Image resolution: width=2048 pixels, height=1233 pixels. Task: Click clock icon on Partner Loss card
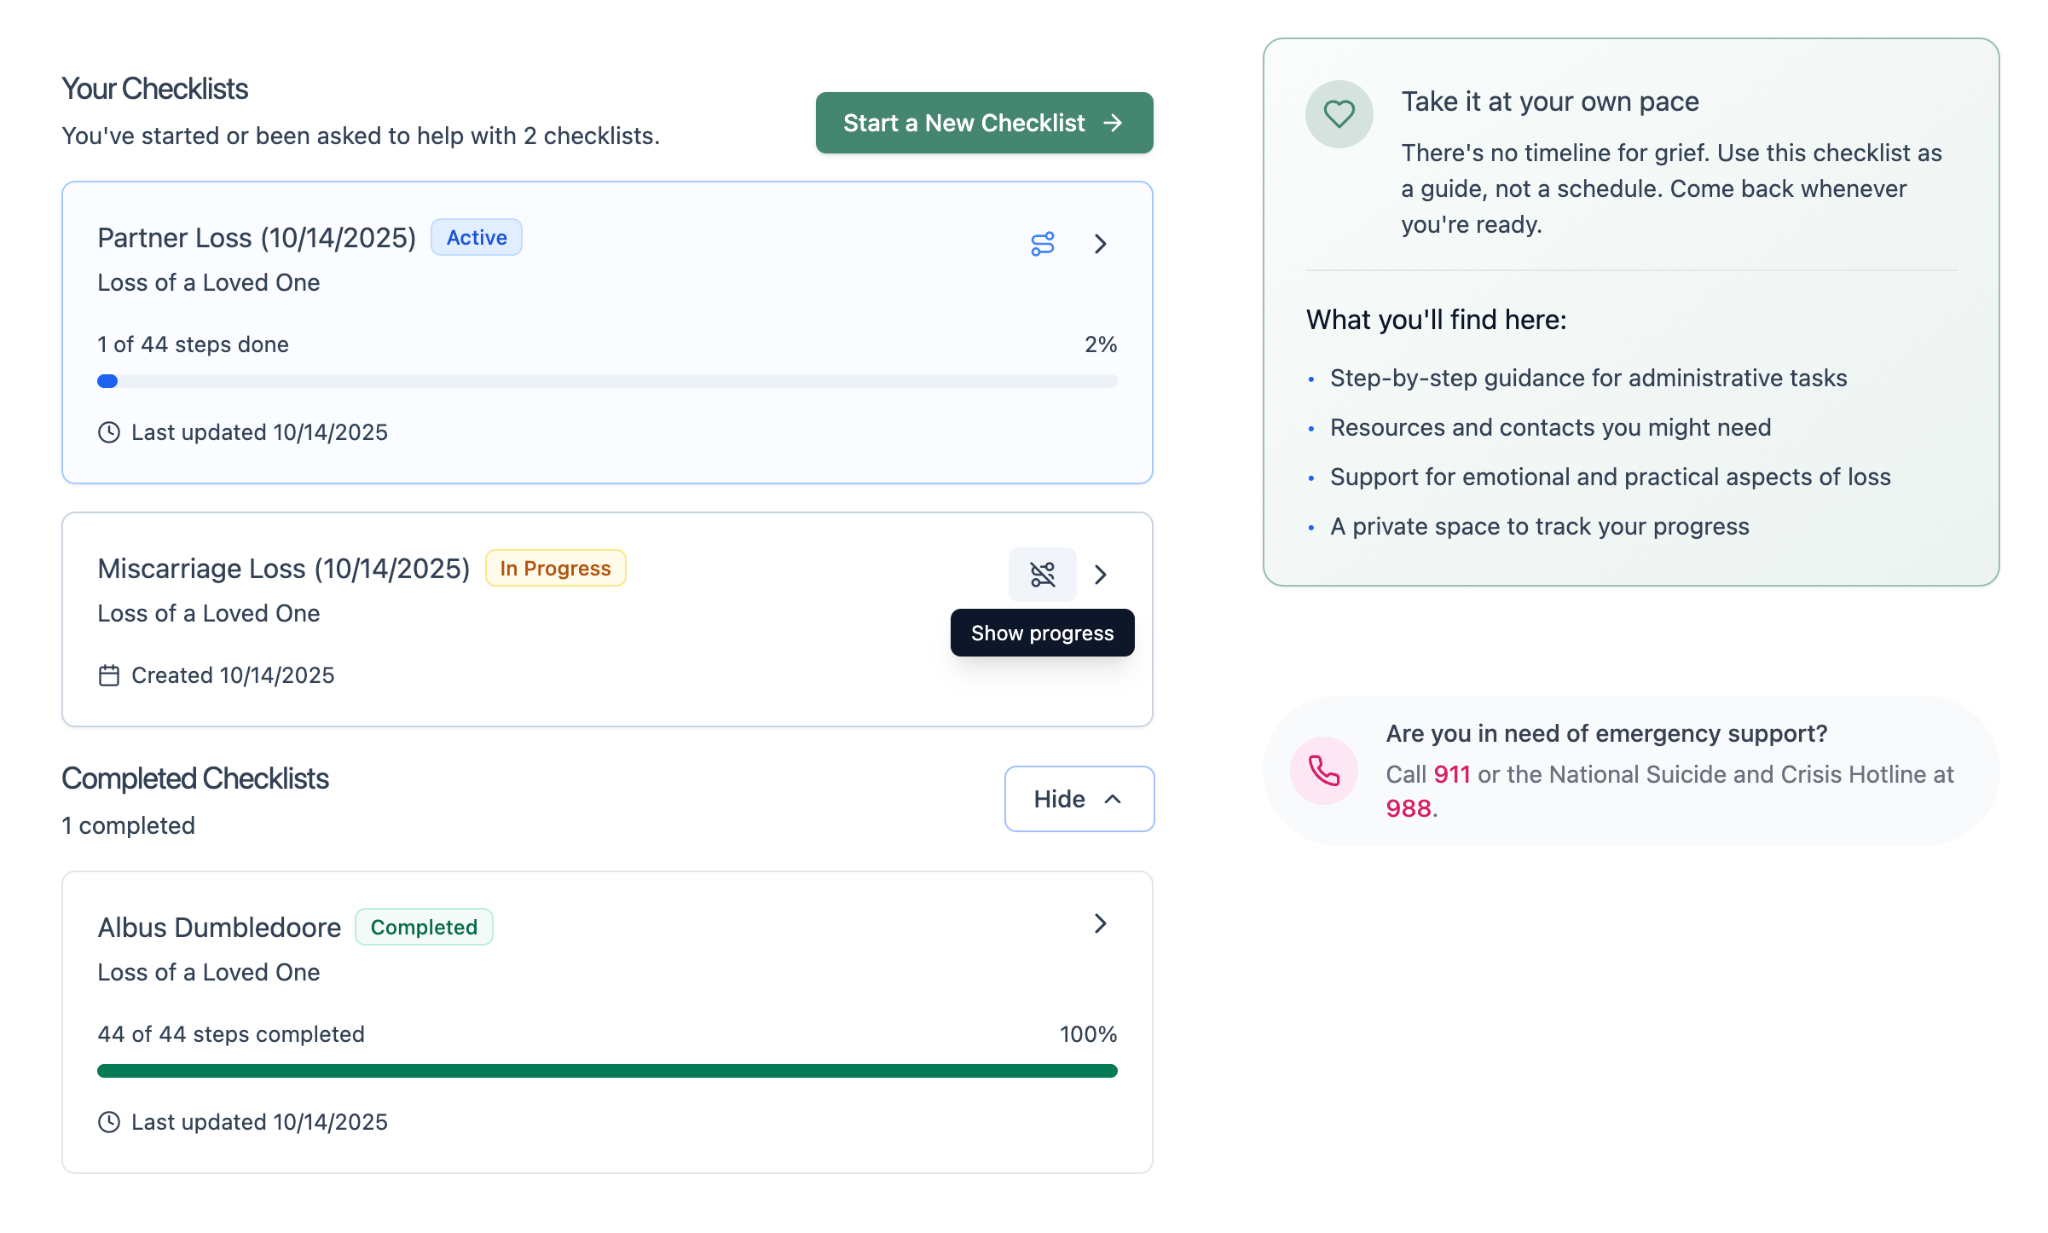coord(109,433)
